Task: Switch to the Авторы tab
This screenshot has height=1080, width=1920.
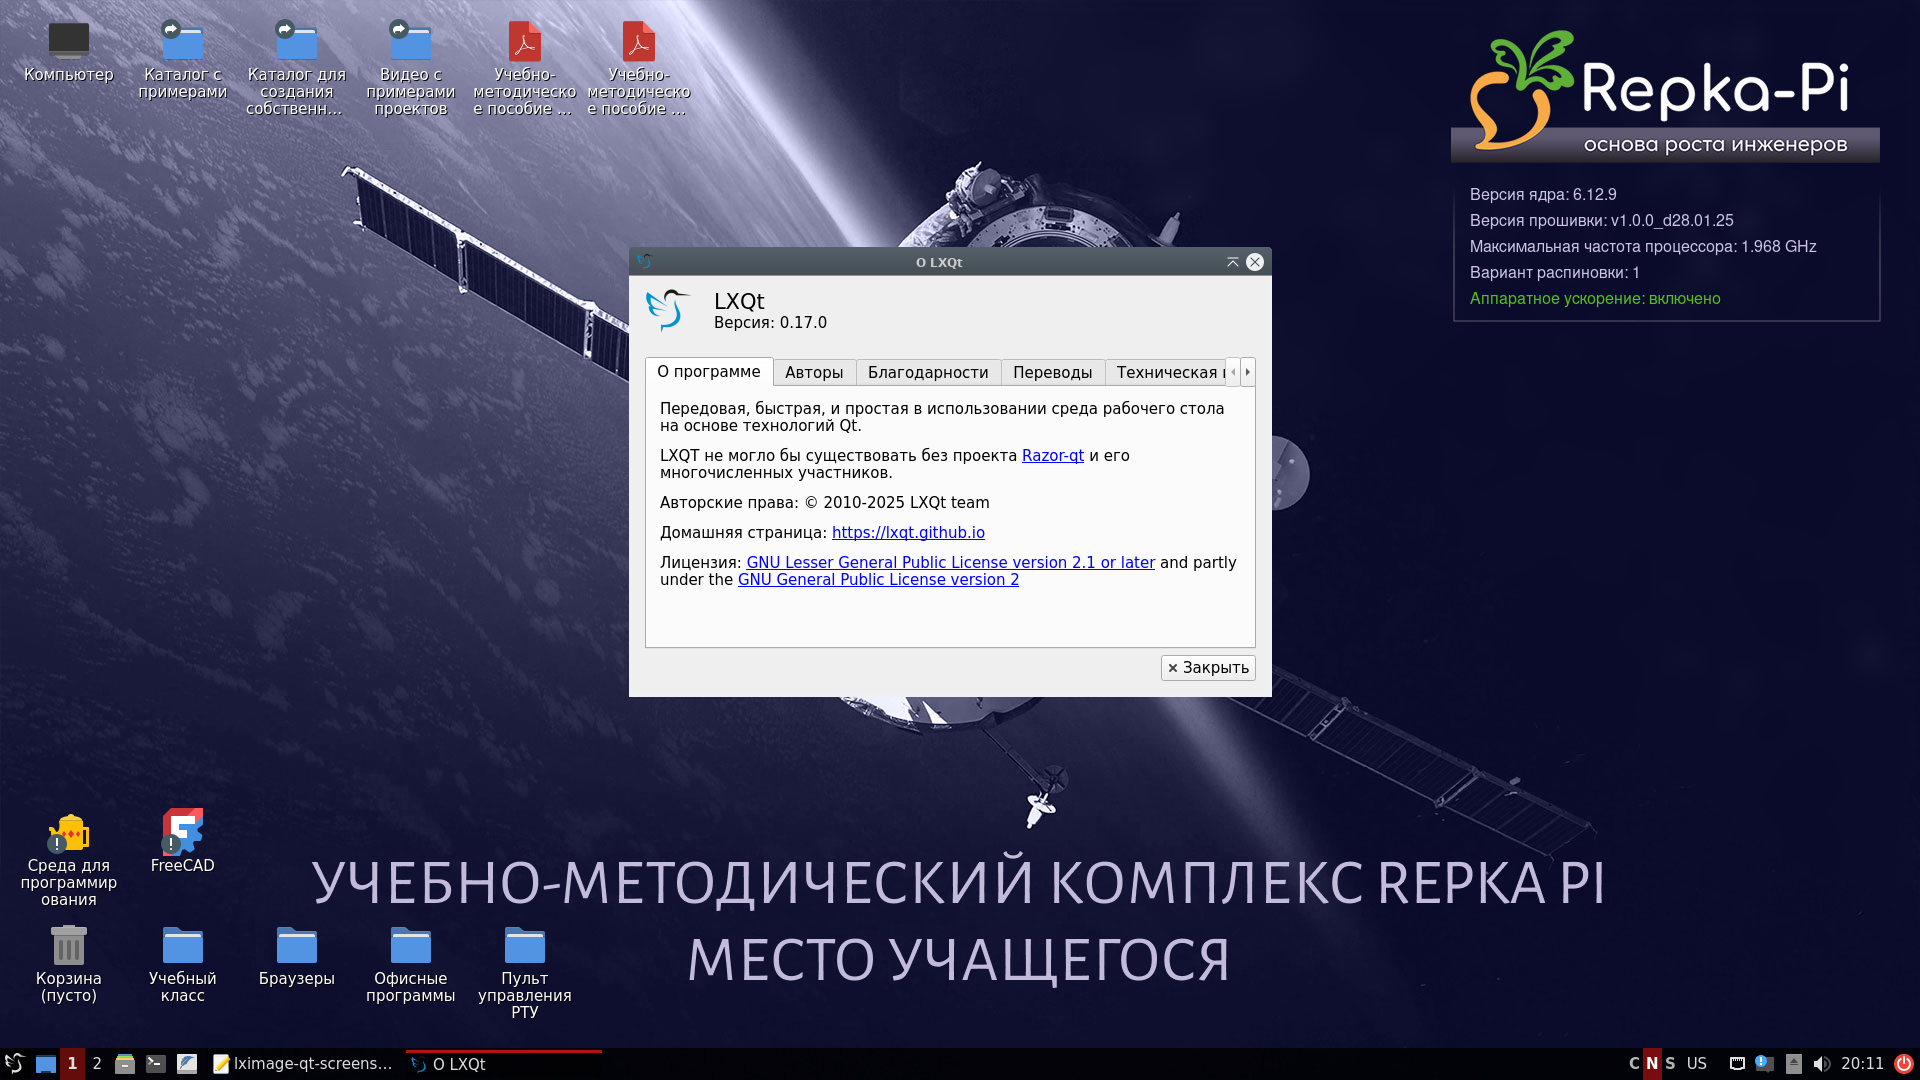Action: [x=814, y=372]
